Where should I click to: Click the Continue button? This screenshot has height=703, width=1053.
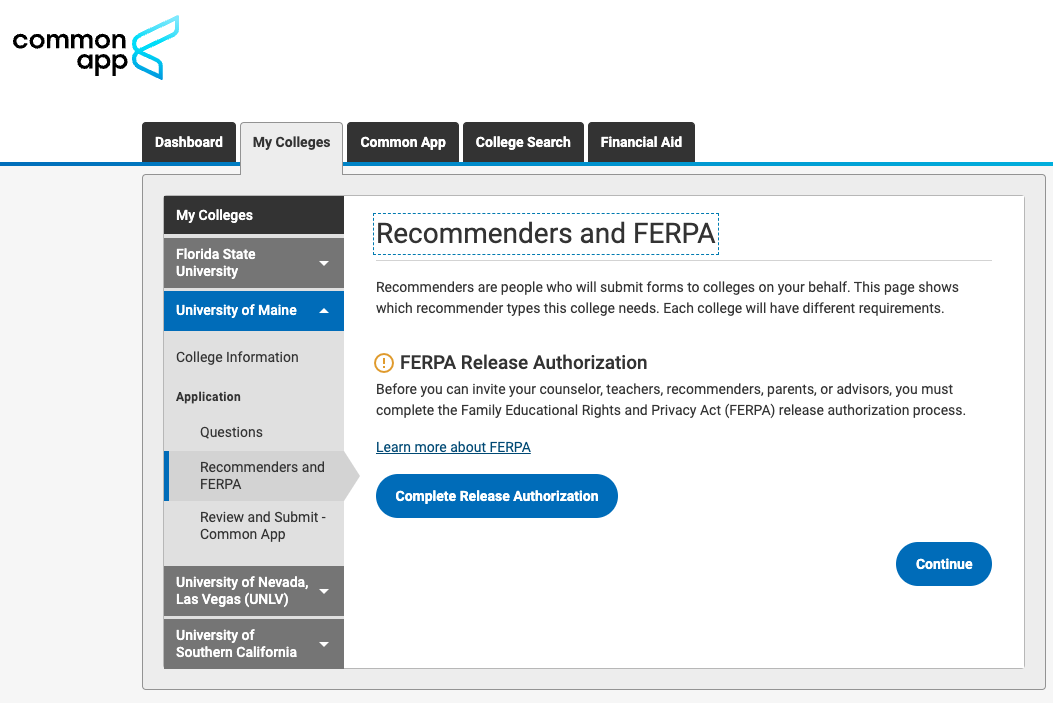(x=943, y=564)
